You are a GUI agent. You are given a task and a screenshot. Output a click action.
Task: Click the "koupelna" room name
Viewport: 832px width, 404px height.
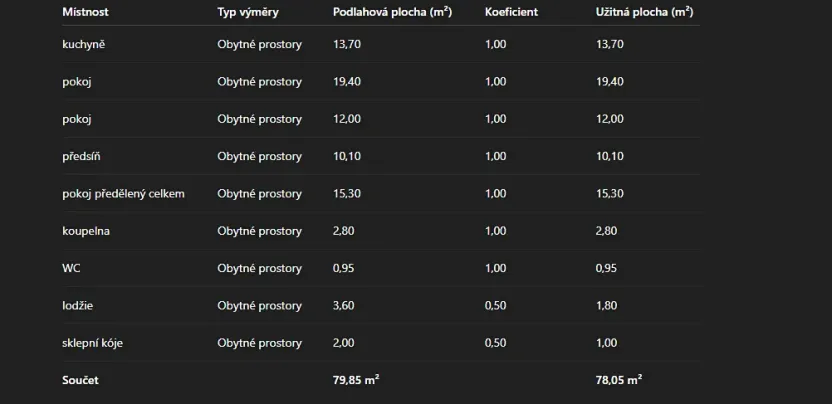pos(86,231)
